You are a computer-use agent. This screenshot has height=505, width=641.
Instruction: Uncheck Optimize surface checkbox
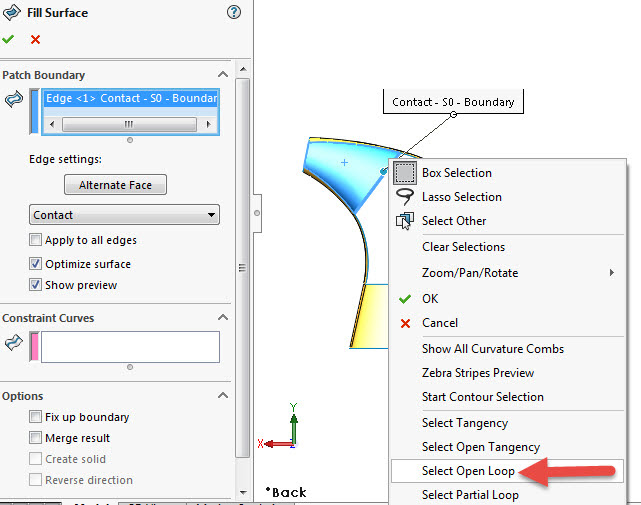35,264
